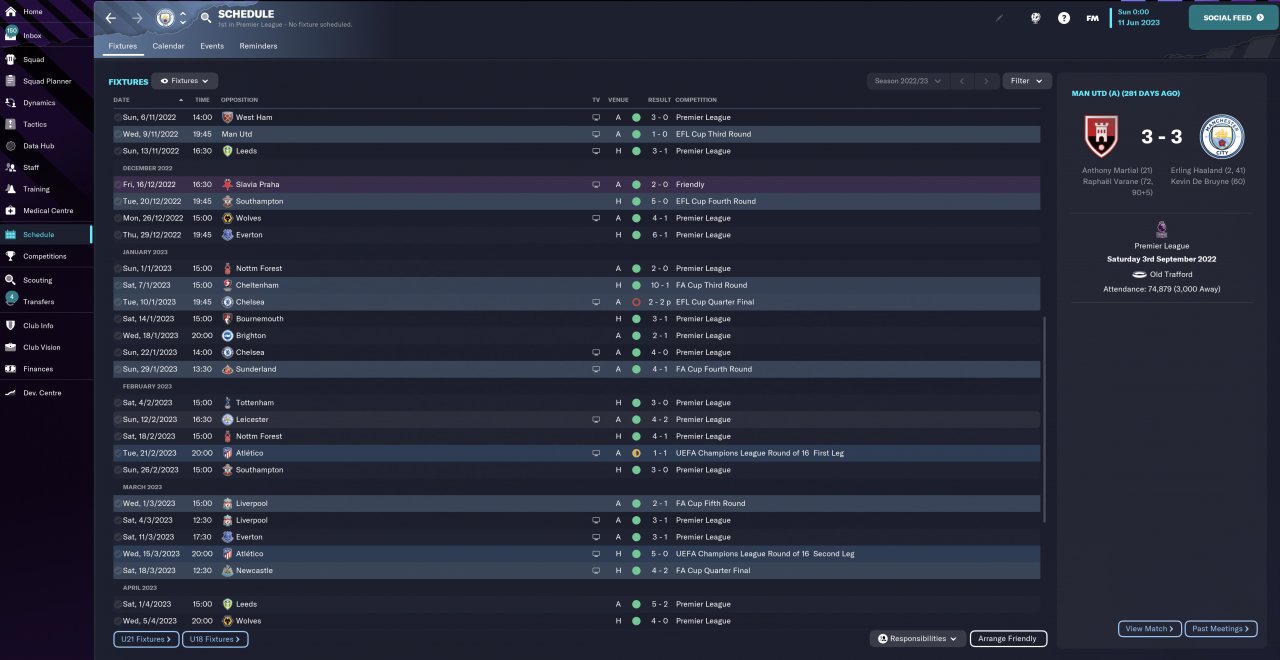Screen dimensions: 1280x660
Task: Toggle the circle on Slavia Praha row
Action: [x=117, y=184]
